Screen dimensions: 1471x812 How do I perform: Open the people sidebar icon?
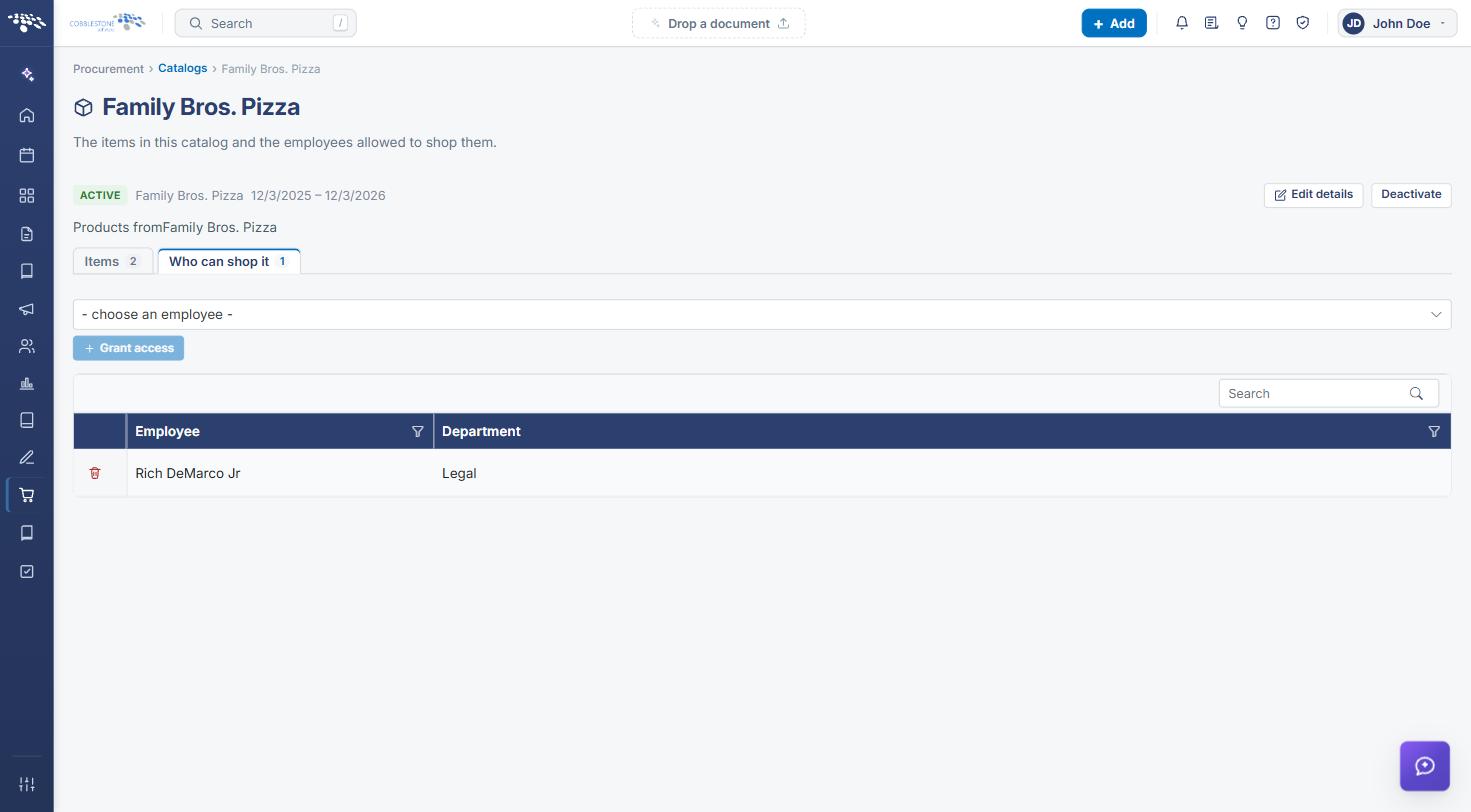tap(27, 346)
